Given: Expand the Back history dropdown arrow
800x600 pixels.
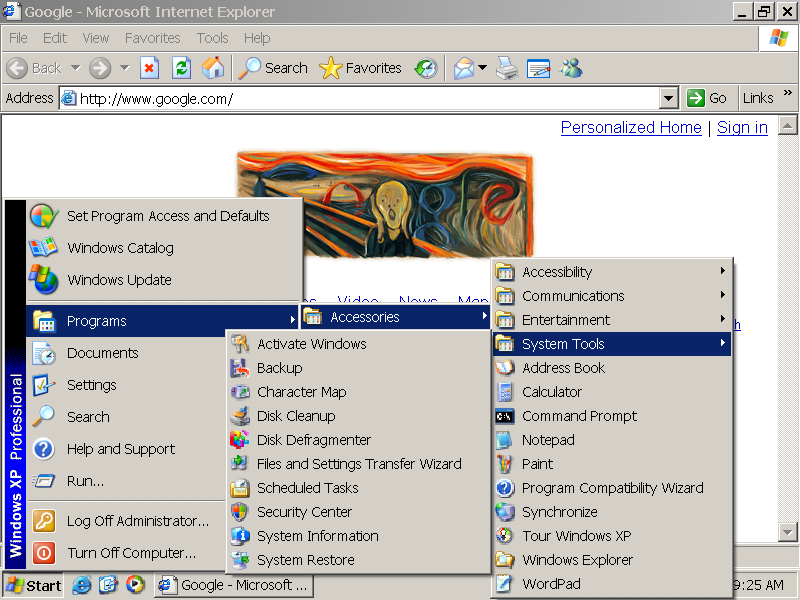Looking at the screenshot, I should click(x=76, y=67).
